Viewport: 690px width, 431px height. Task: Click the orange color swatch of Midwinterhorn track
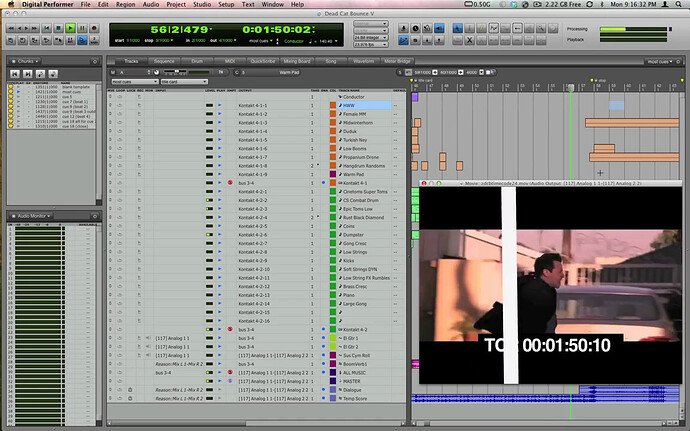pos(333,123)
